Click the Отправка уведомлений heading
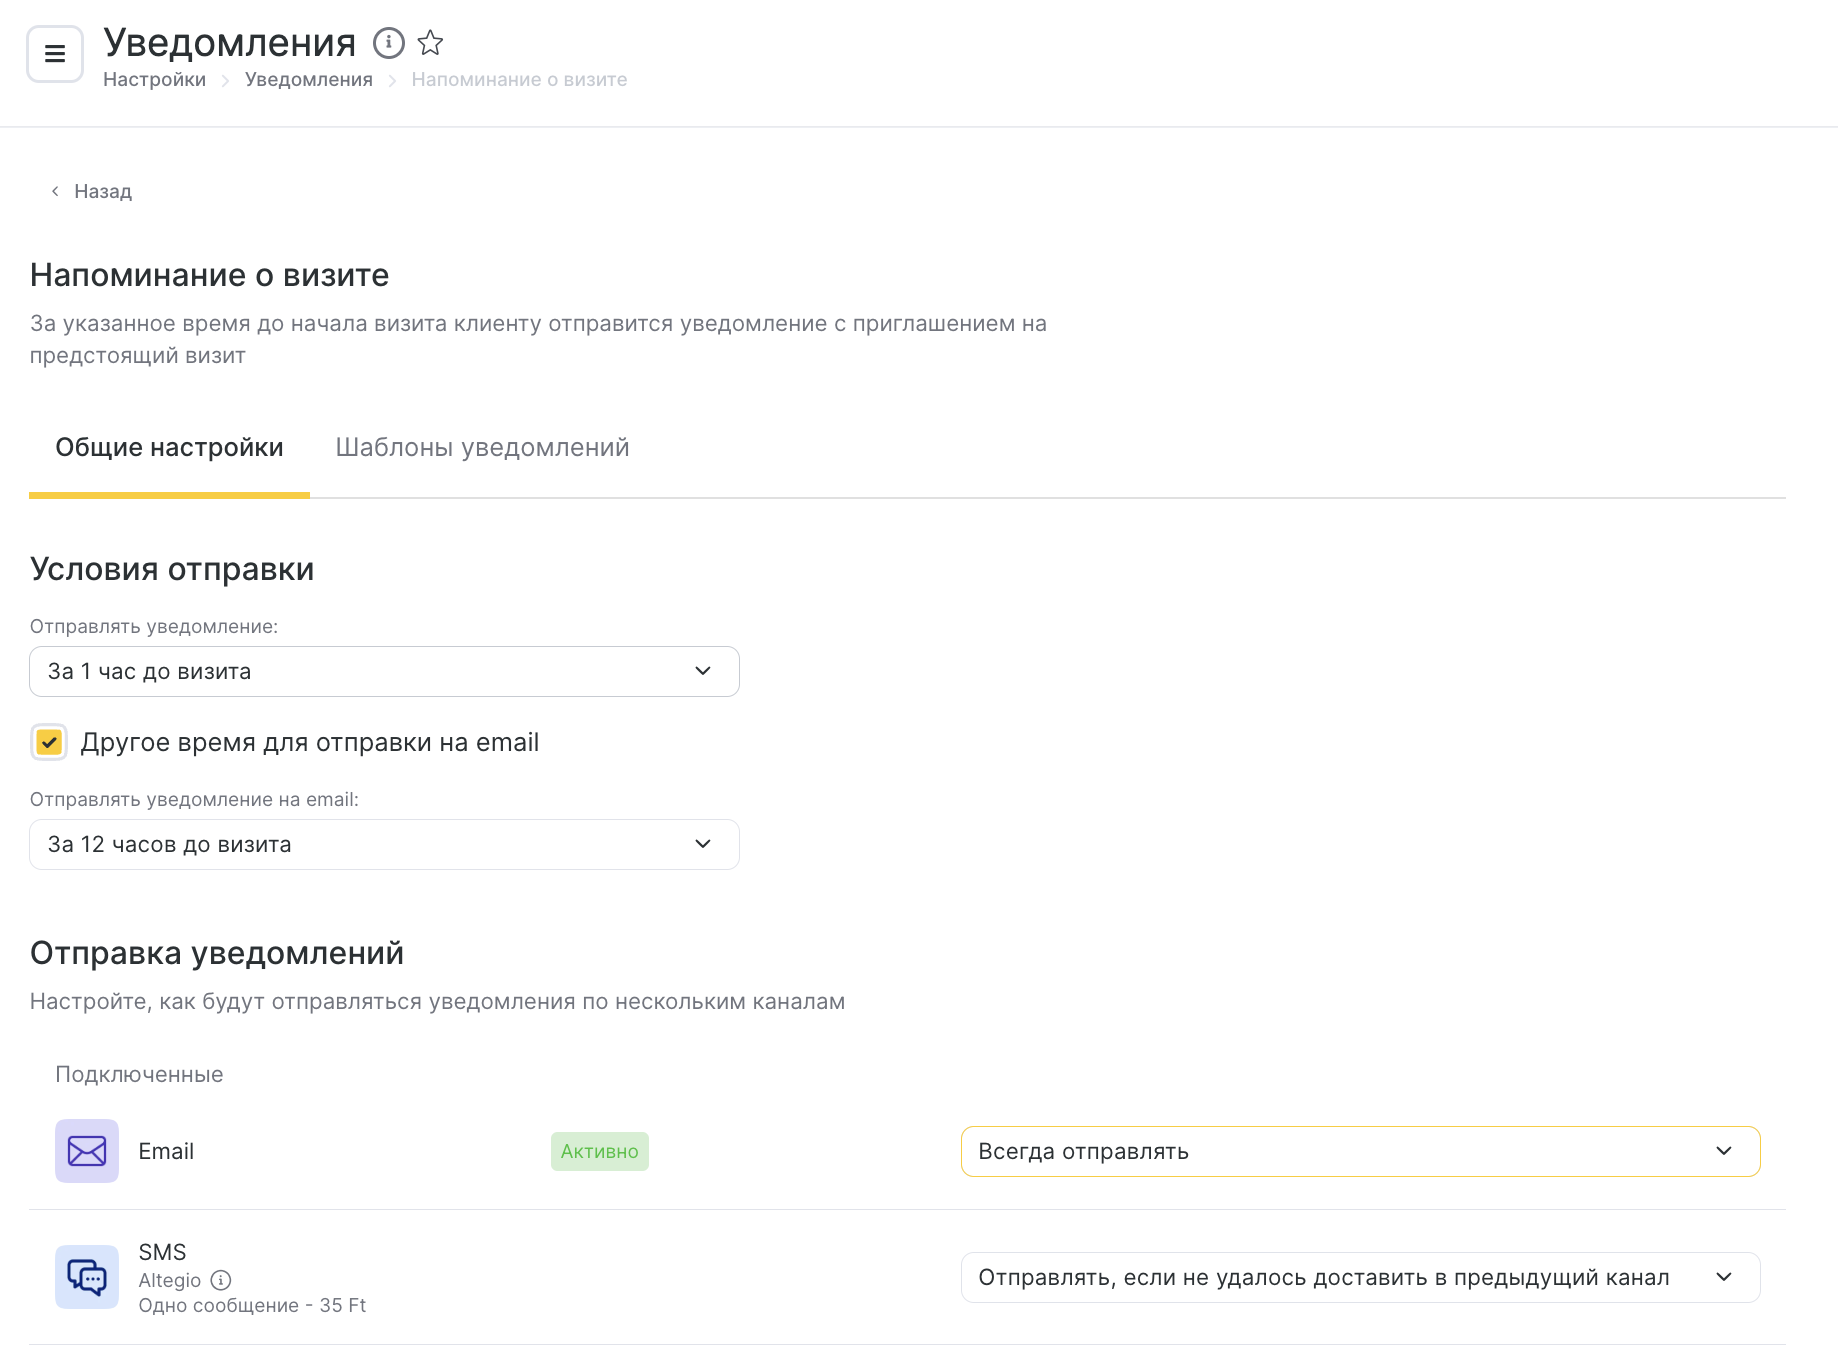This screenshot has width=1838, height=1354. click(x=217, y=953)
